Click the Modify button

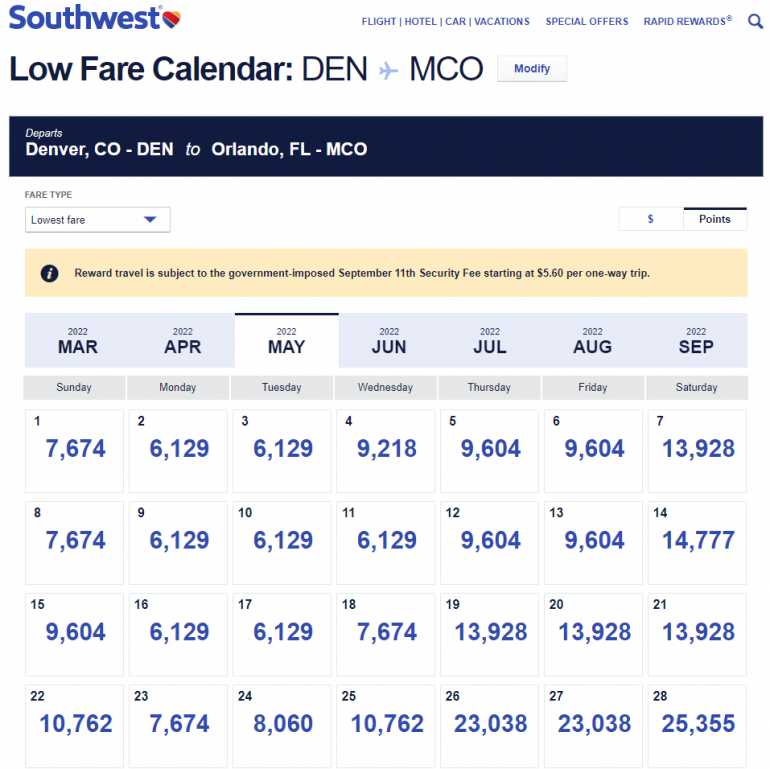[x=531, y=69]
